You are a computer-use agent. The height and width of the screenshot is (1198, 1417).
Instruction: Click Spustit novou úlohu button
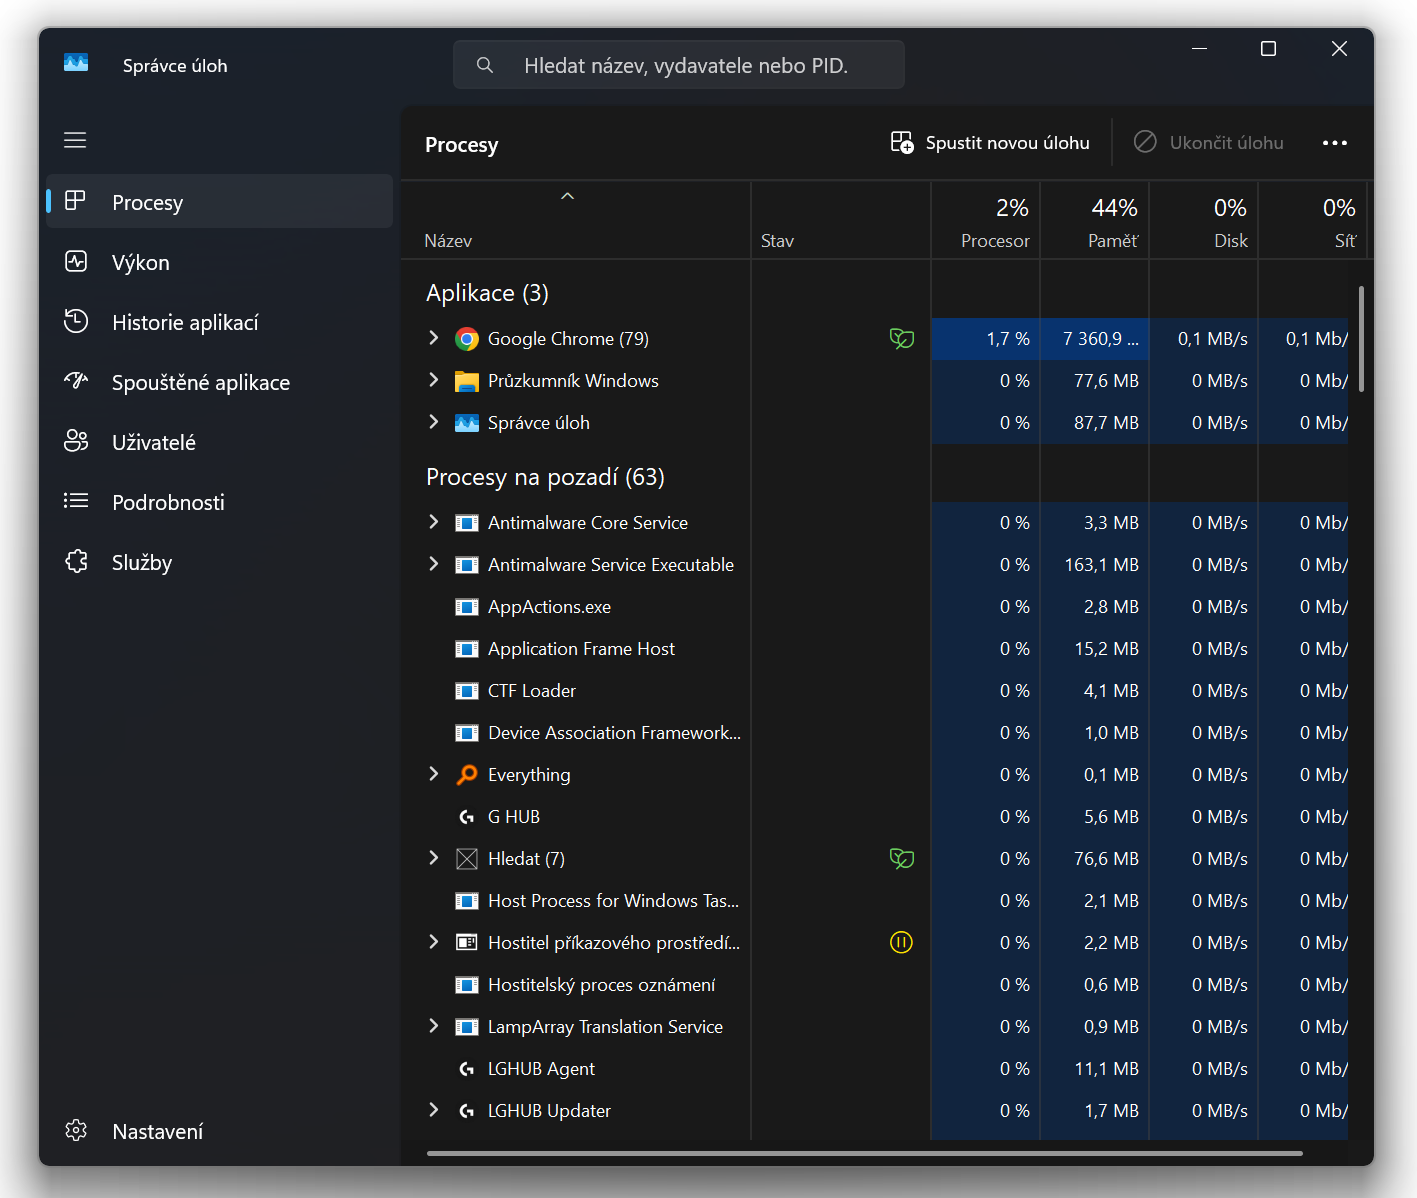pyautogui.click(x=990, y=143)
